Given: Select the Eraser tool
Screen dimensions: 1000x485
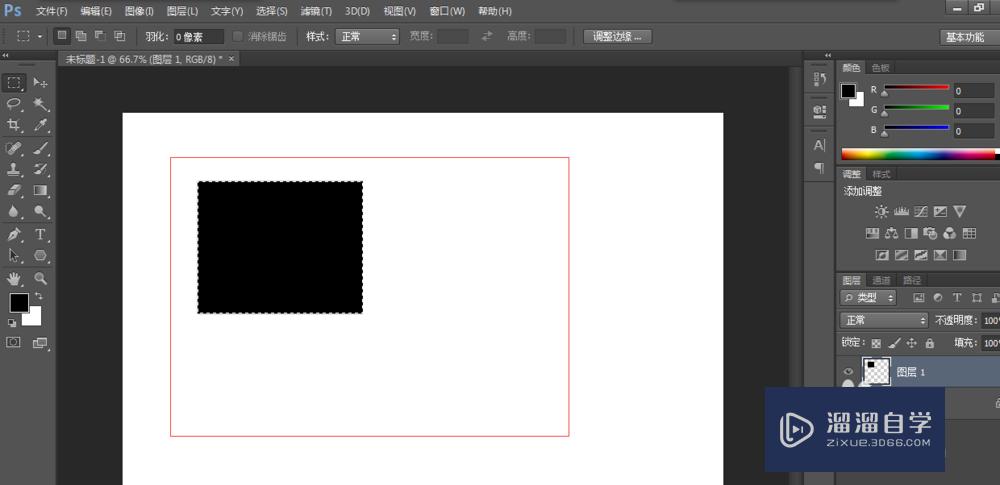Looking at the screenshot, I should pyautogui.click(x=14, y=190).
